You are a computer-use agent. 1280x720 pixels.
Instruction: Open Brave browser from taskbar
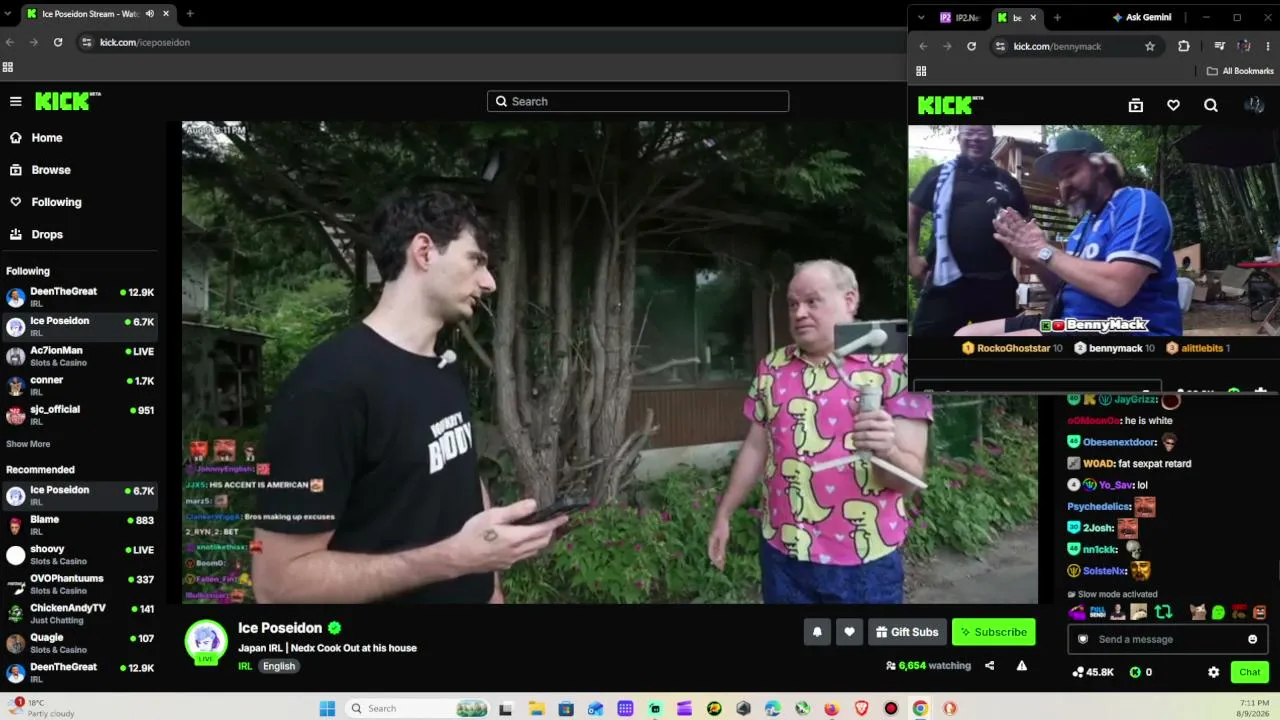click(862, 708)
